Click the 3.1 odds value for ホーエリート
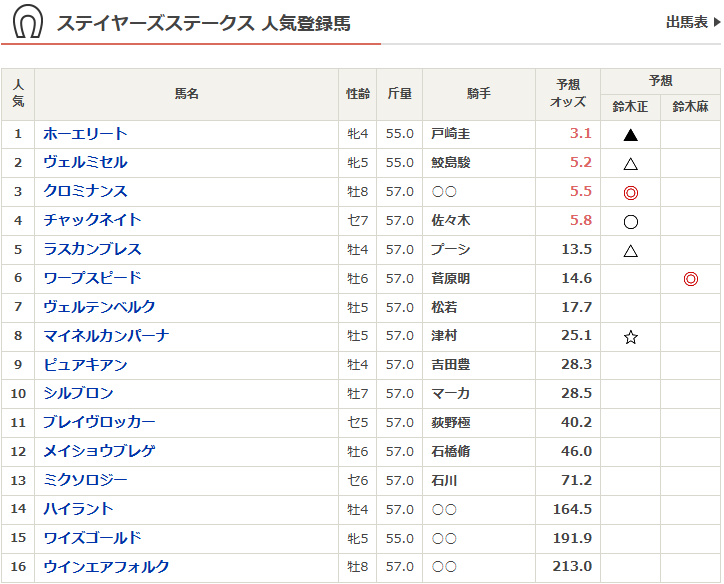This screenshot has width=724, height=584. 580,134
